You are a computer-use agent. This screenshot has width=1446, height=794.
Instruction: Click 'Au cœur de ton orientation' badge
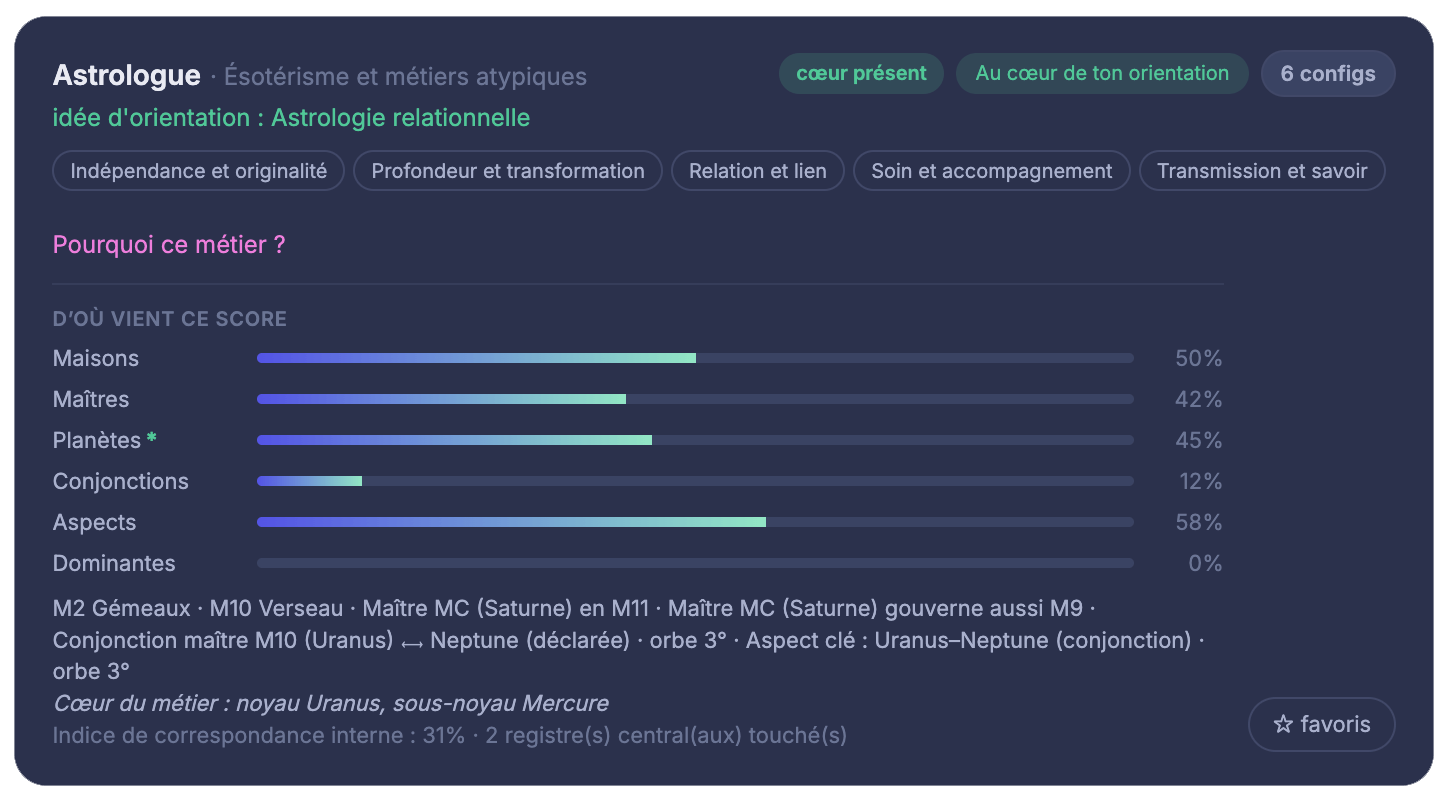1102,73
